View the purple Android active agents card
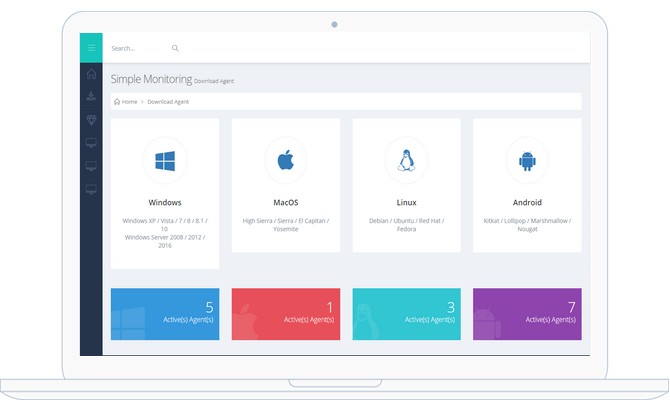Viewport: 670px width, 408px height. [527, 314]
